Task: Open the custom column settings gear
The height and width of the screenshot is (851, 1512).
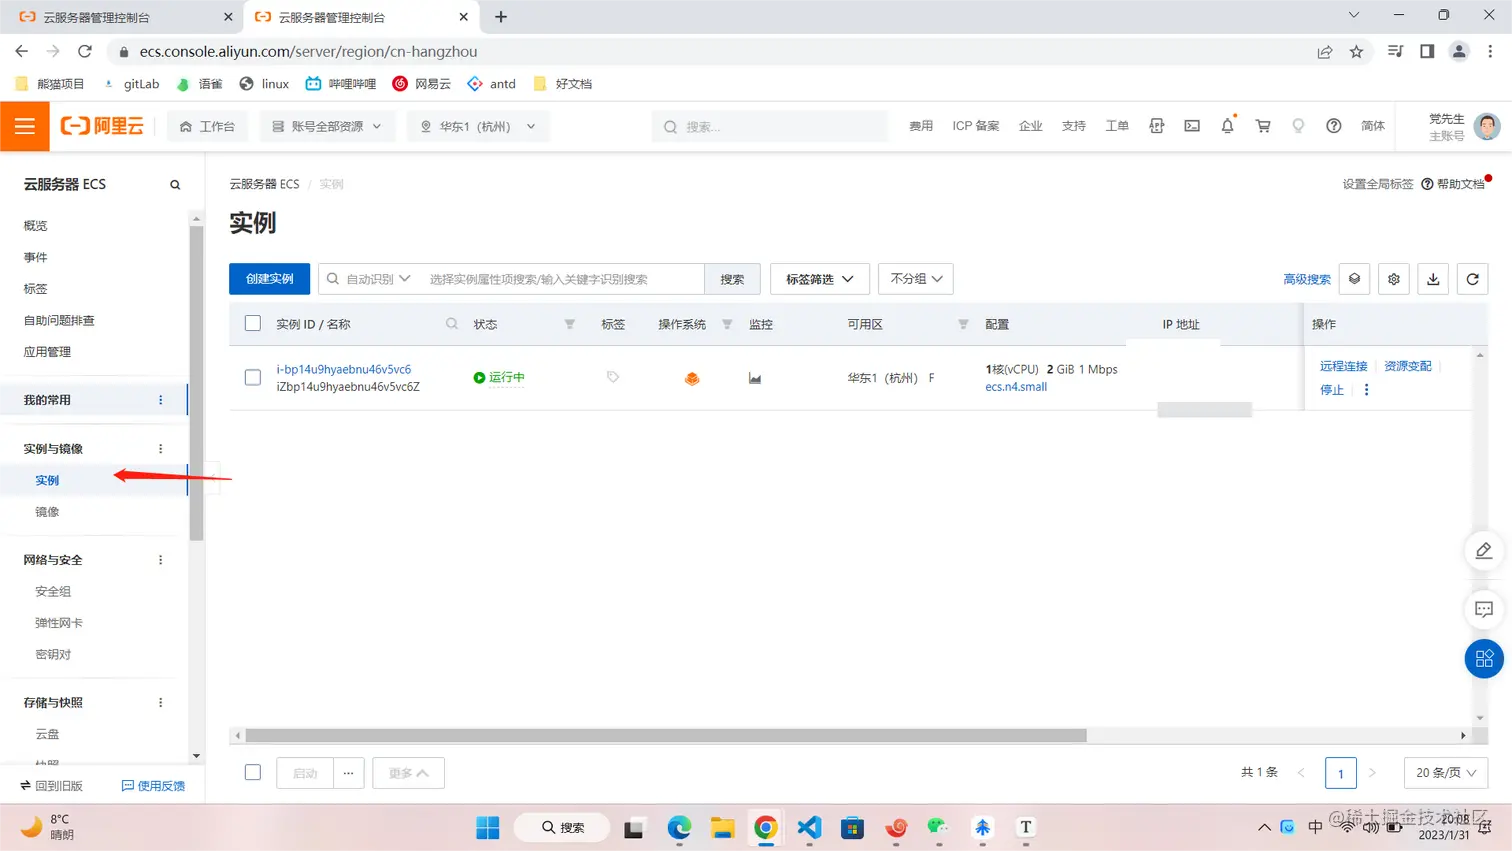Action: coord(1393,279)
